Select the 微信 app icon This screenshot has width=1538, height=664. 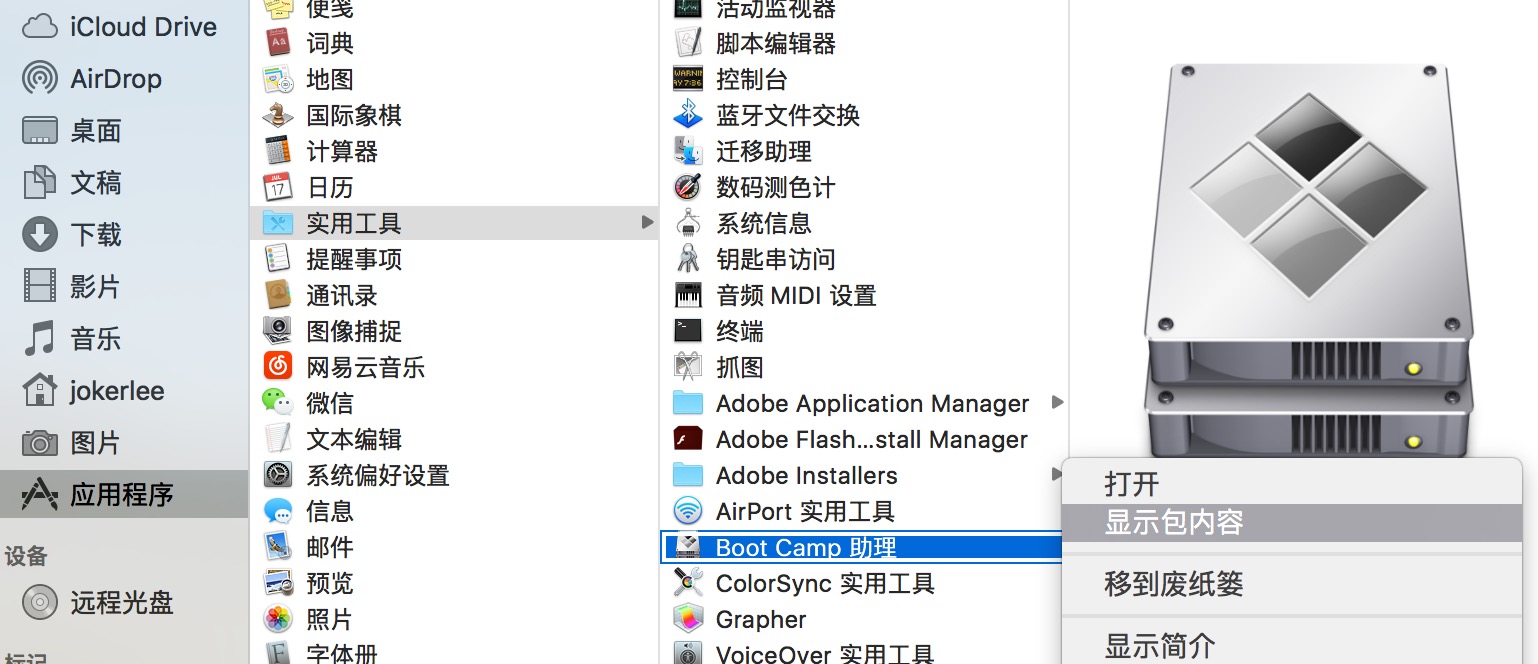point(277,403)
